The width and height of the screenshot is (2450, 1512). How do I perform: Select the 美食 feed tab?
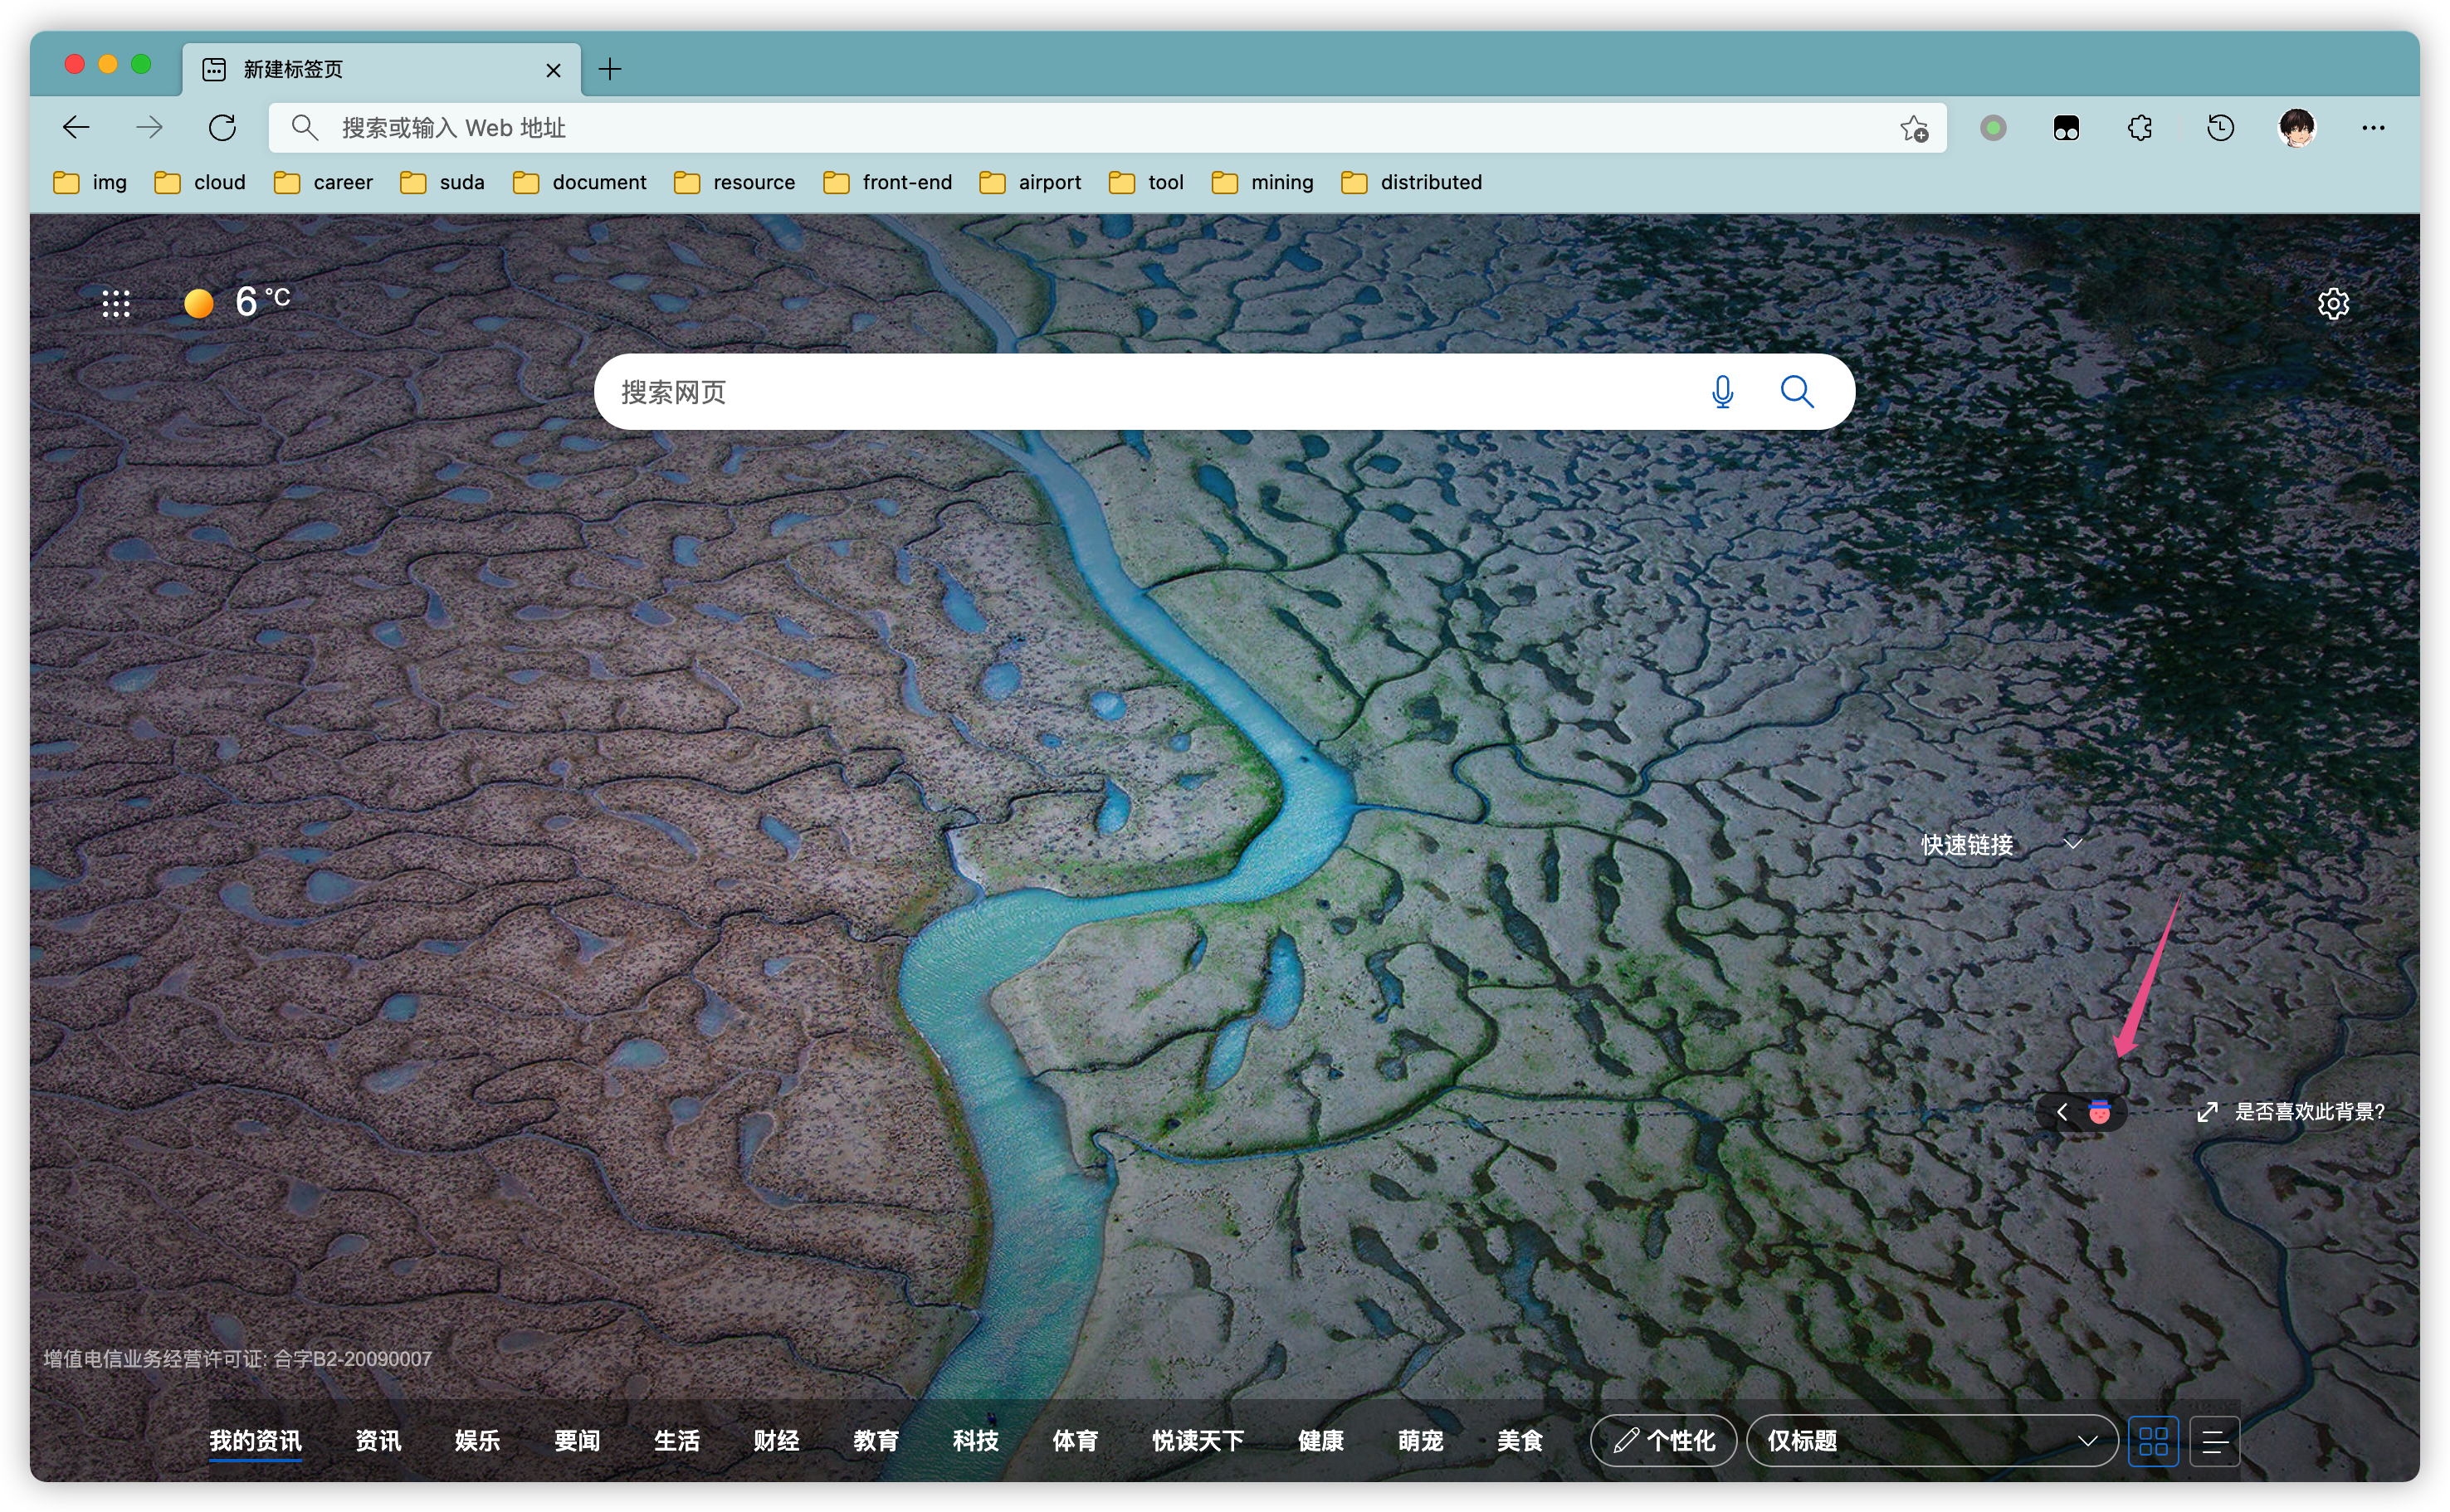1519,1441
